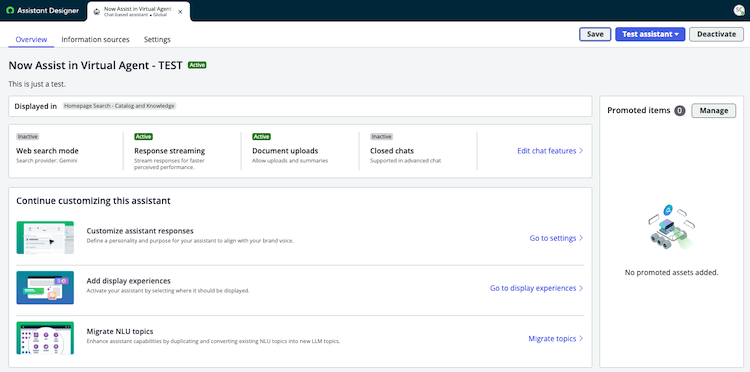Screen dimensions: 750x372
Task: Click the Edit chat features link
Action: pyautogui.click(x=550, y=151)
